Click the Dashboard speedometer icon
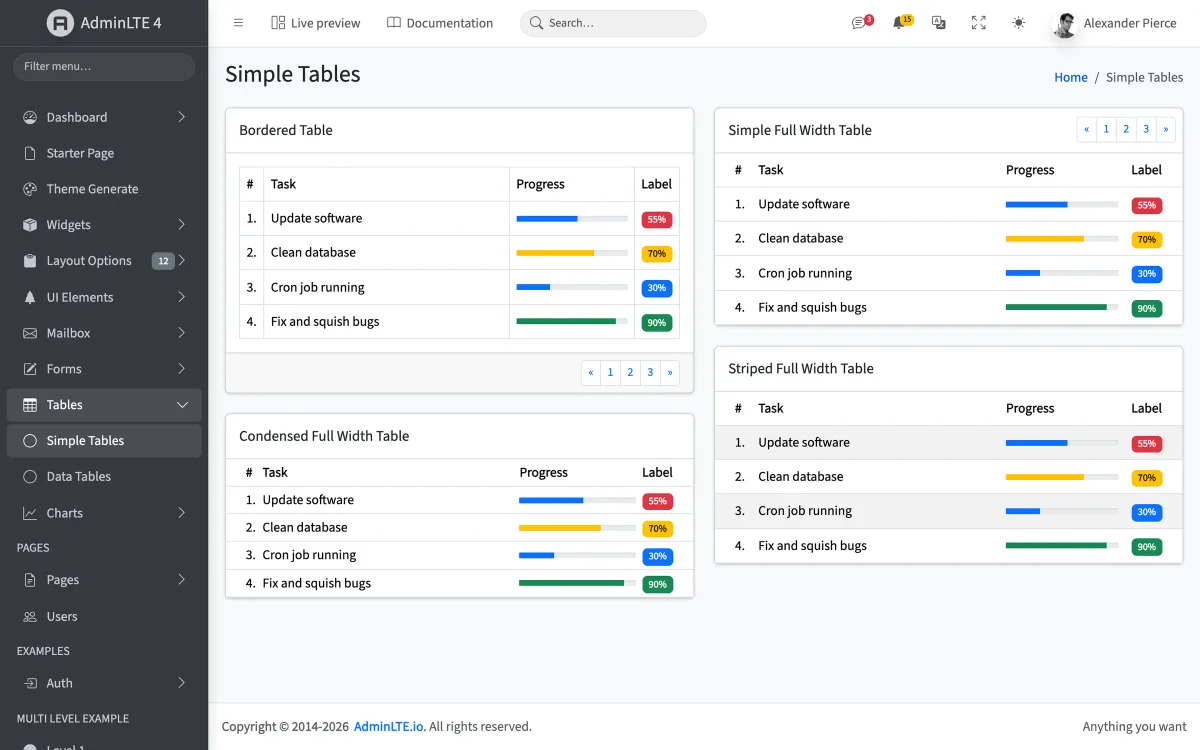 click(x=30, y=117)
